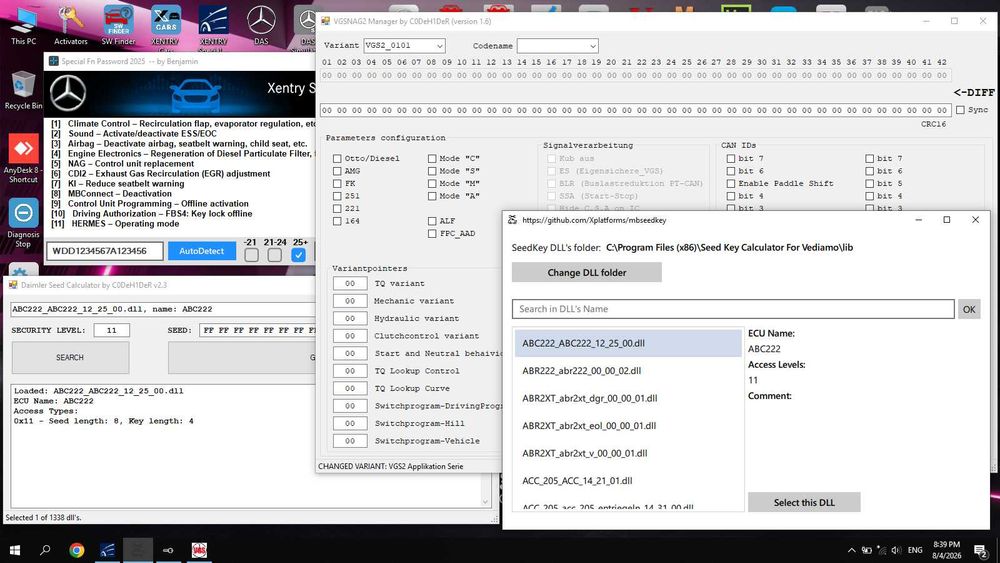Select ABR2XT_abr2xt_eol_00_00_01.dll
The height and width of the screenshot is (563, 1000).
point(628,425)
